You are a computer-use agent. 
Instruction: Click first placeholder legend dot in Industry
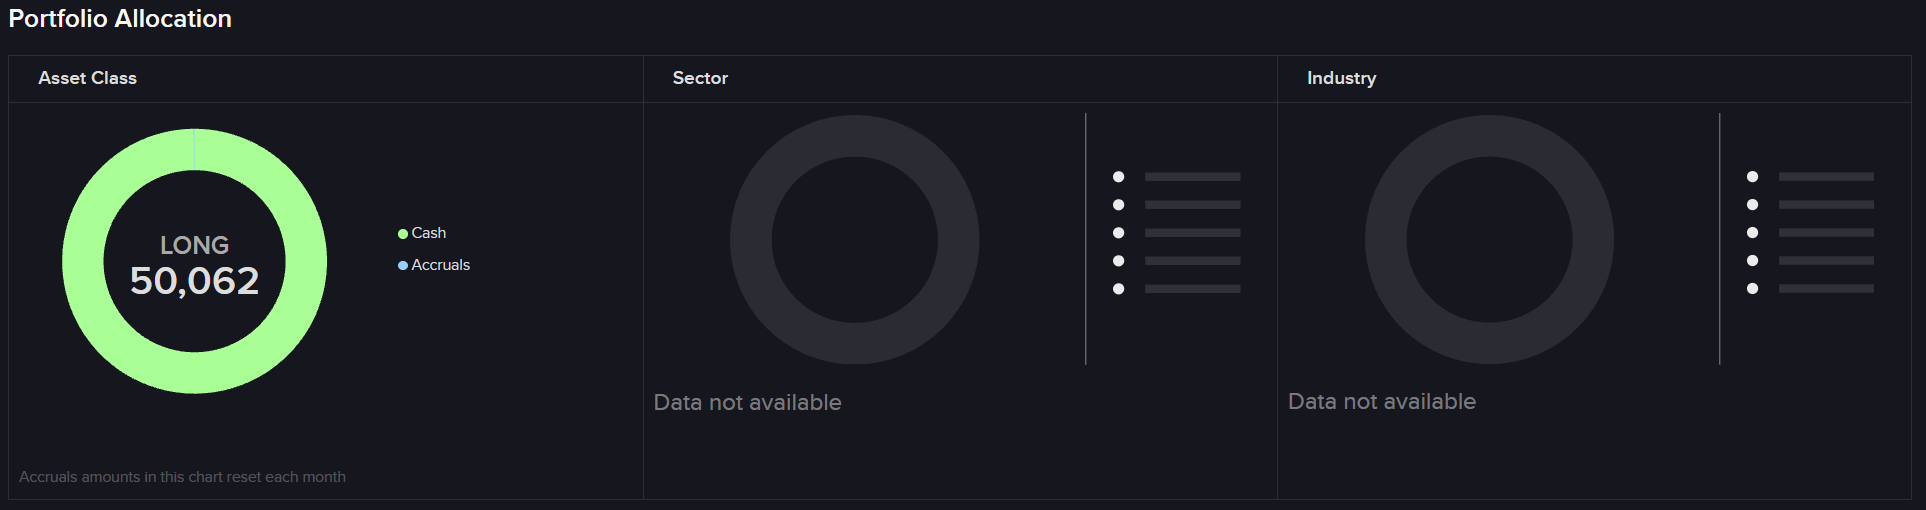(1753, 177)
